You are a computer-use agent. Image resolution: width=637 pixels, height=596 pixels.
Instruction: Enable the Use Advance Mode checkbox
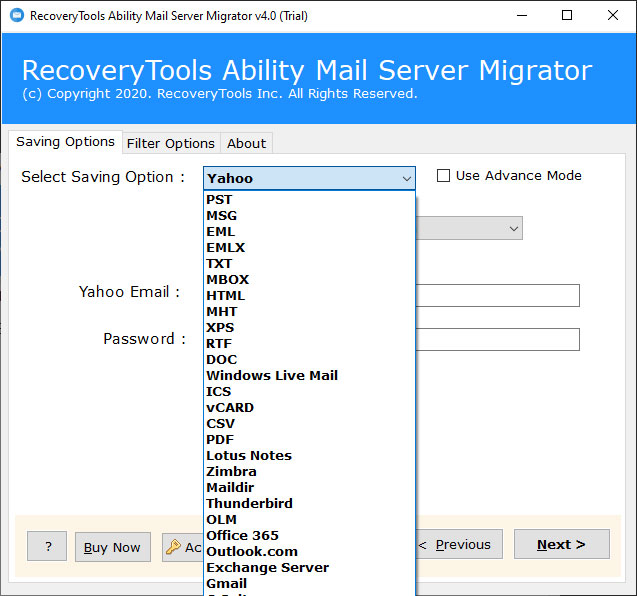[443, 176]
